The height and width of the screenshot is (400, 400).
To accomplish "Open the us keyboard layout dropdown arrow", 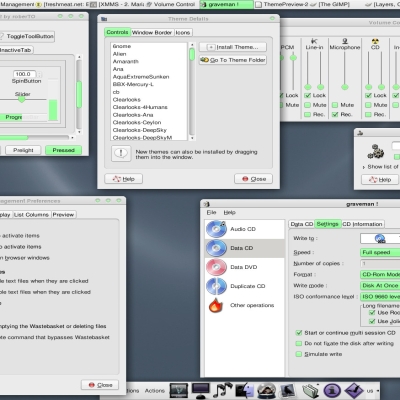I will (x=378, y=390).
